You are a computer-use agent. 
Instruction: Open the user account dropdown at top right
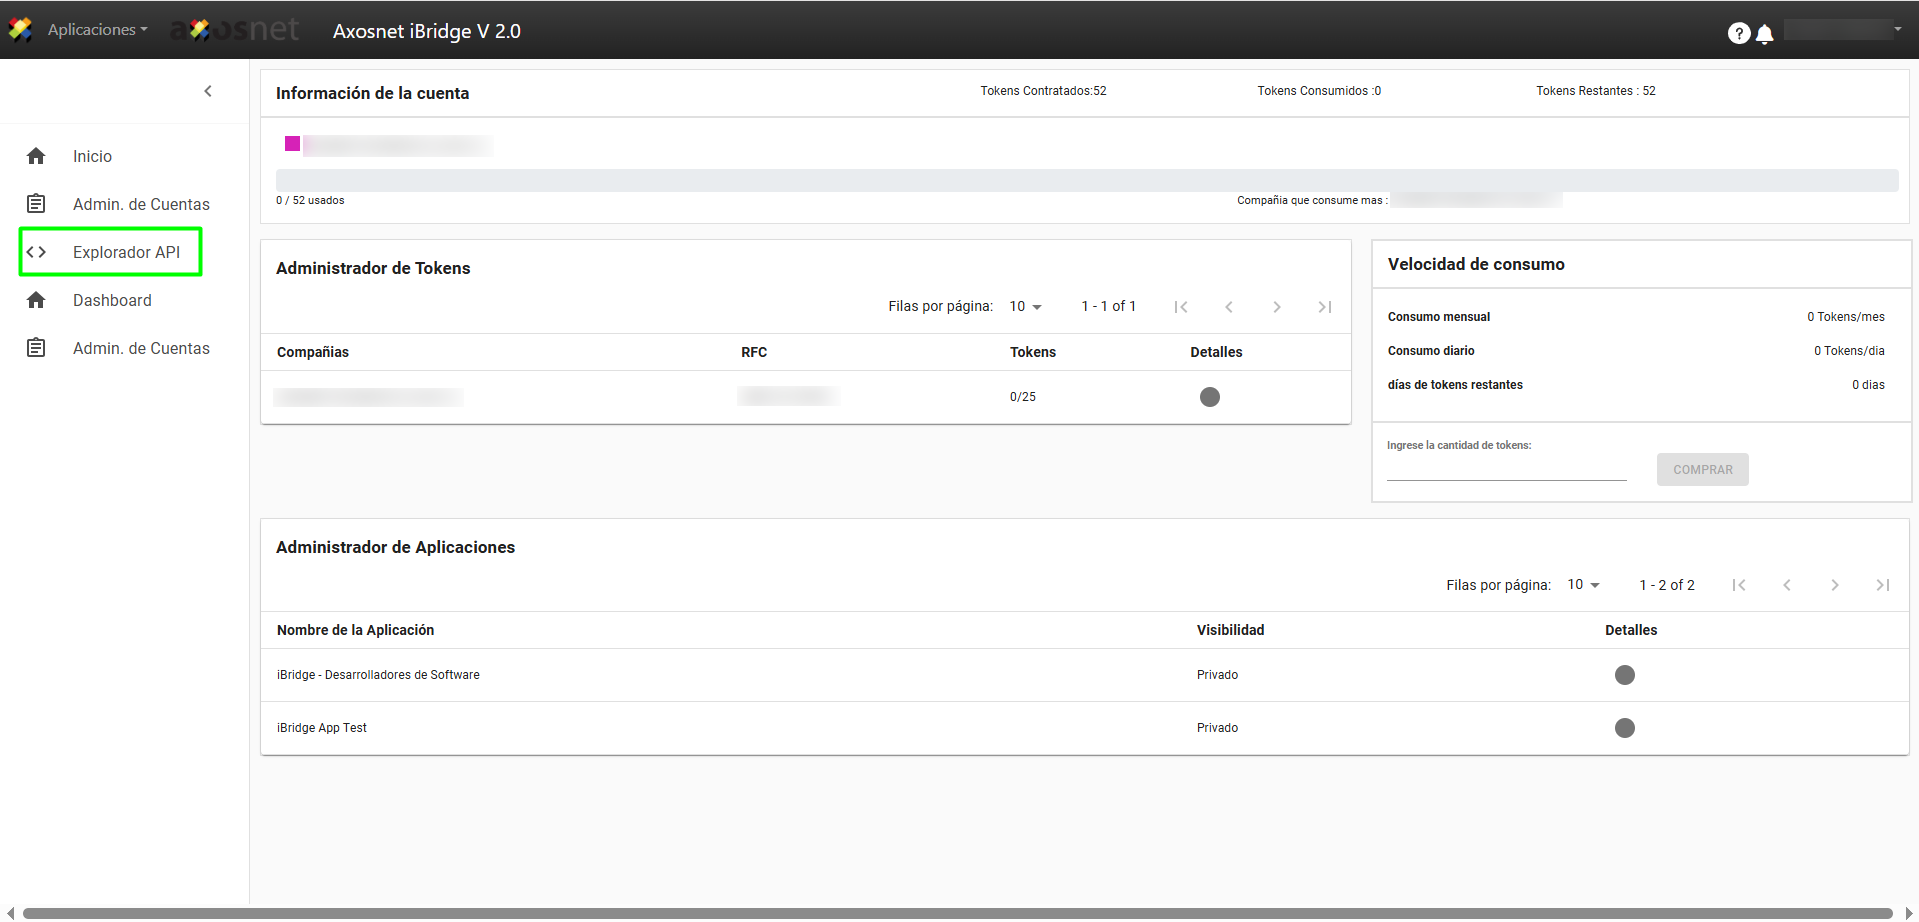tap(1843, 30)
